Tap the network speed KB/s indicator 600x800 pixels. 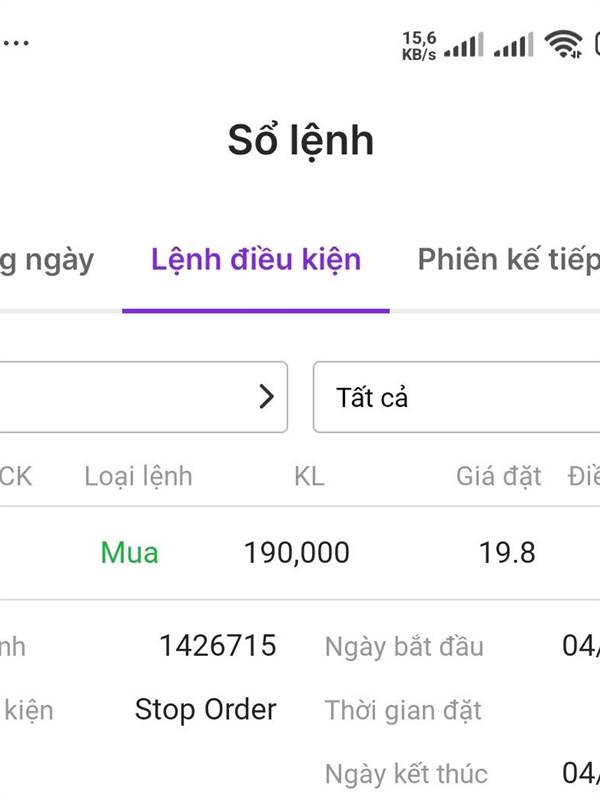point(419,46)
